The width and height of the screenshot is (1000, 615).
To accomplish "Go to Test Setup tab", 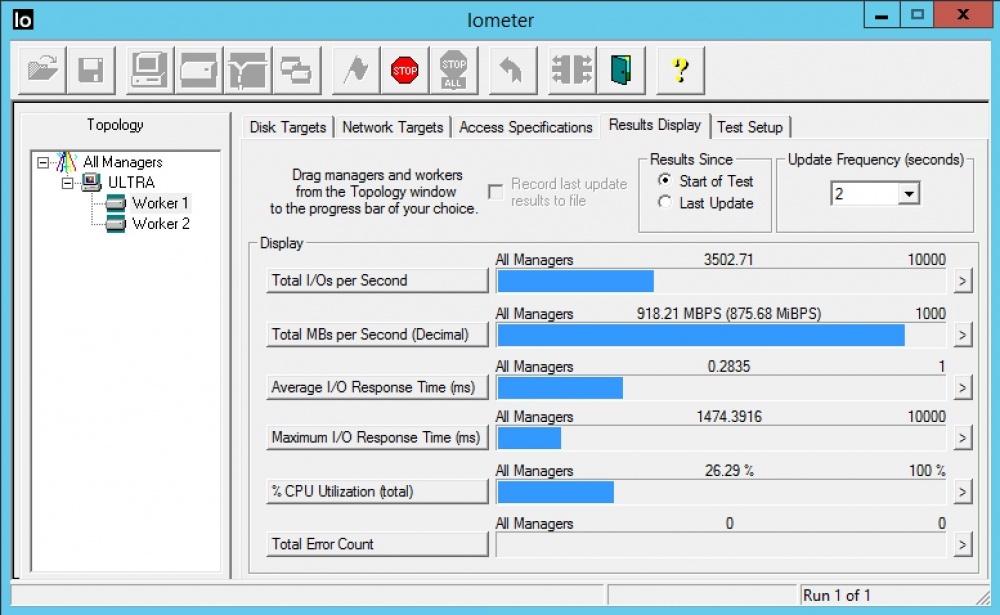I will (x=750, y=127).
